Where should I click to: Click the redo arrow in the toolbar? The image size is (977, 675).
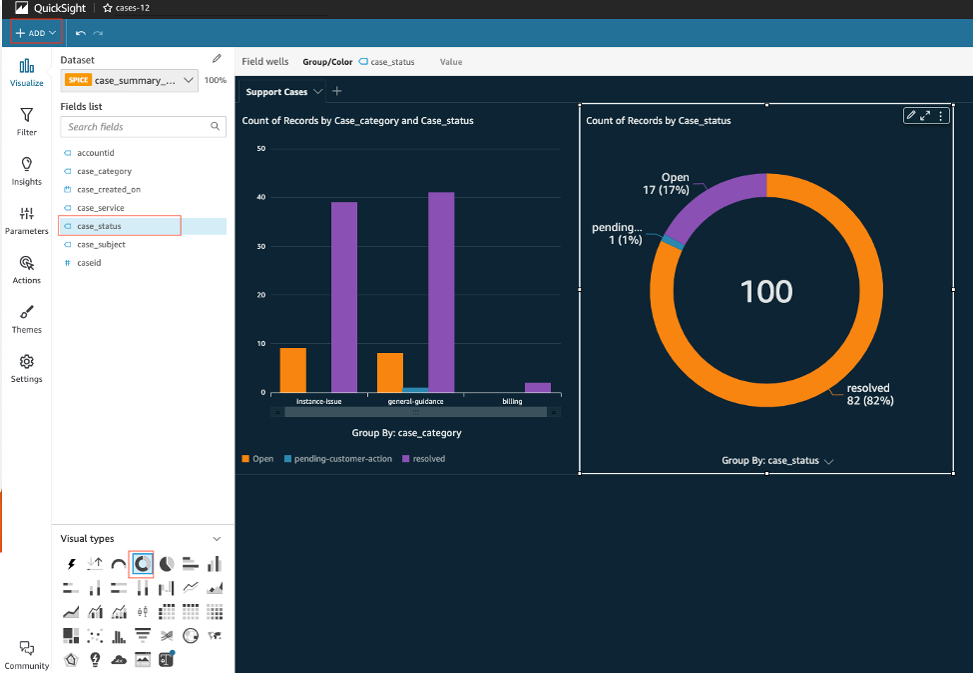click(x=98, y=33)
